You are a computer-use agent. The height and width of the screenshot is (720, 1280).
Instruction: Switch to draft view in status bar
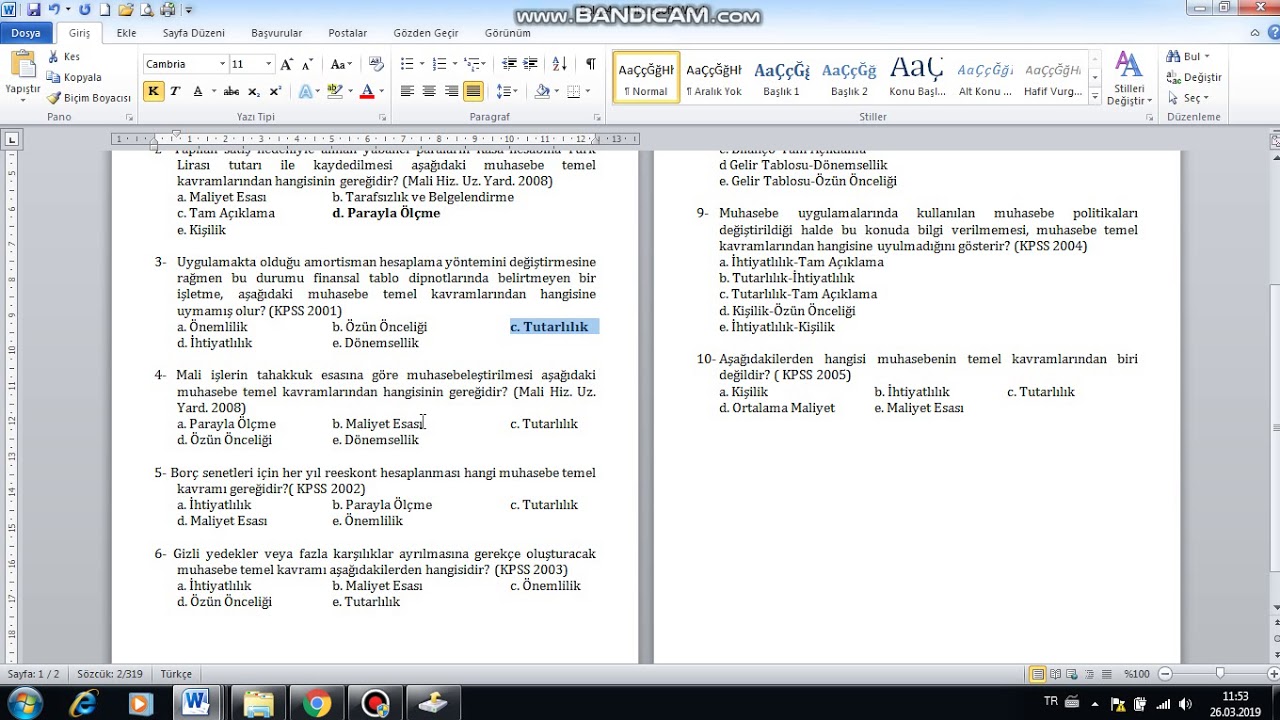tap(1107, 674)
